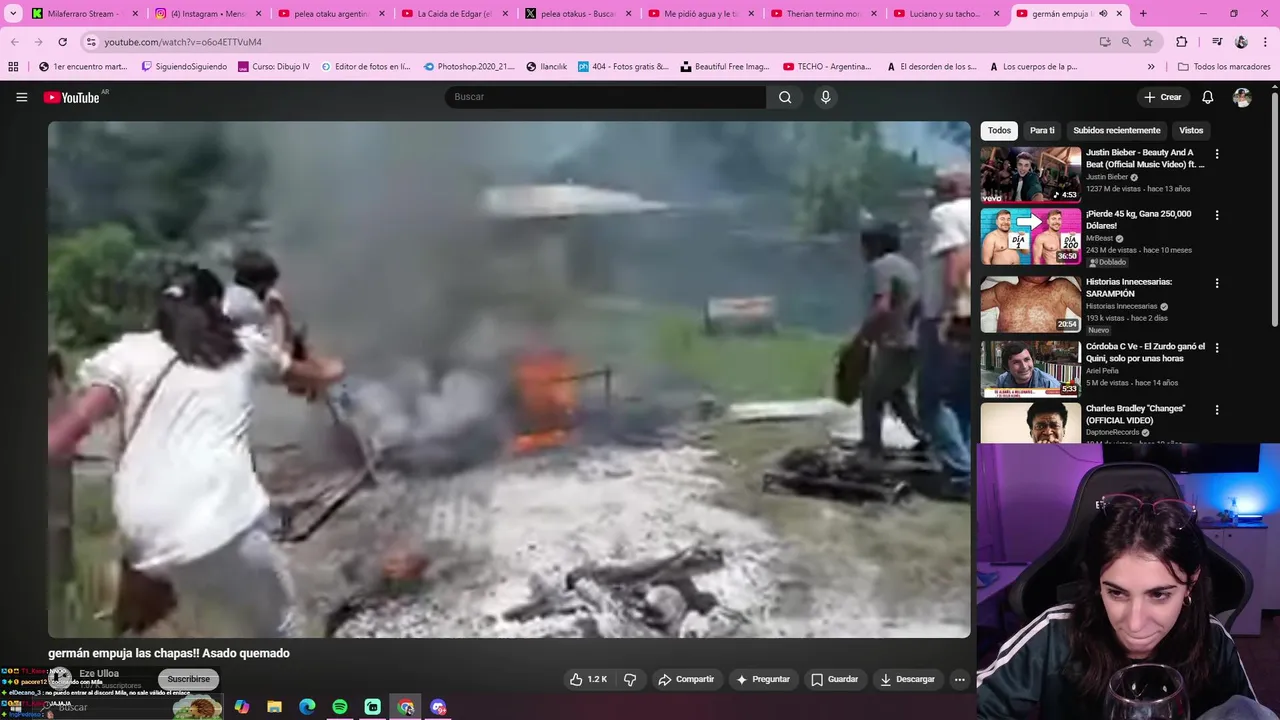
Task: Switch to Therian termino tab
Action: coord(824,14)
